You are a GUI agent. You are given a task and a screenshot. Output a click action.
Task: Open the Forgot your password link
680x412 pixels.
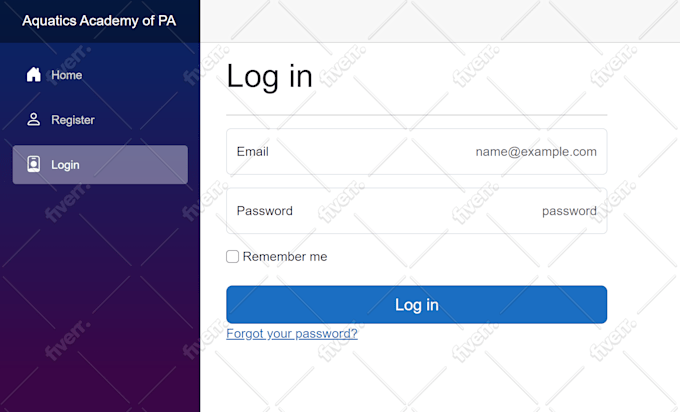[x=292, y=334]
